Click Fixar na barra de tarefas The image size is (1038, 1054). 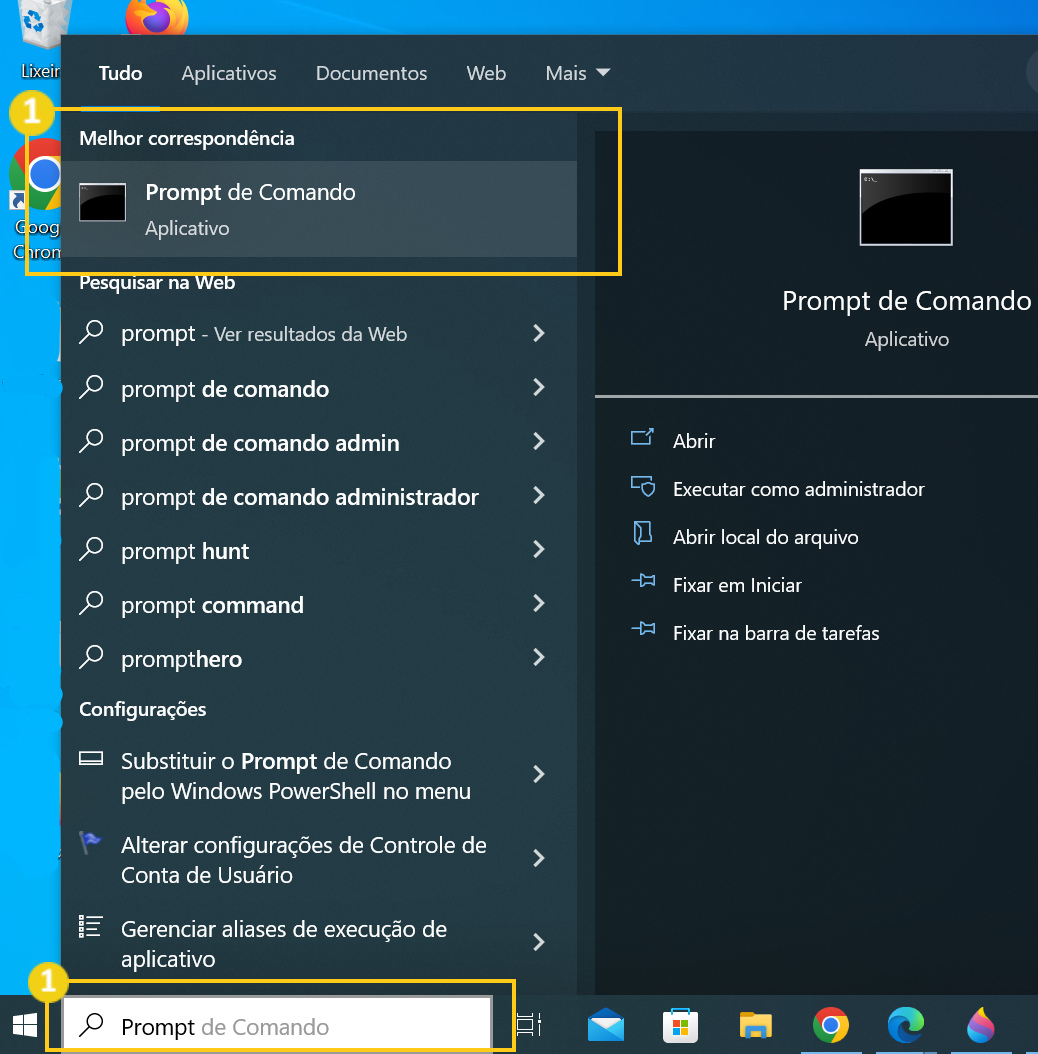[776, 633]
